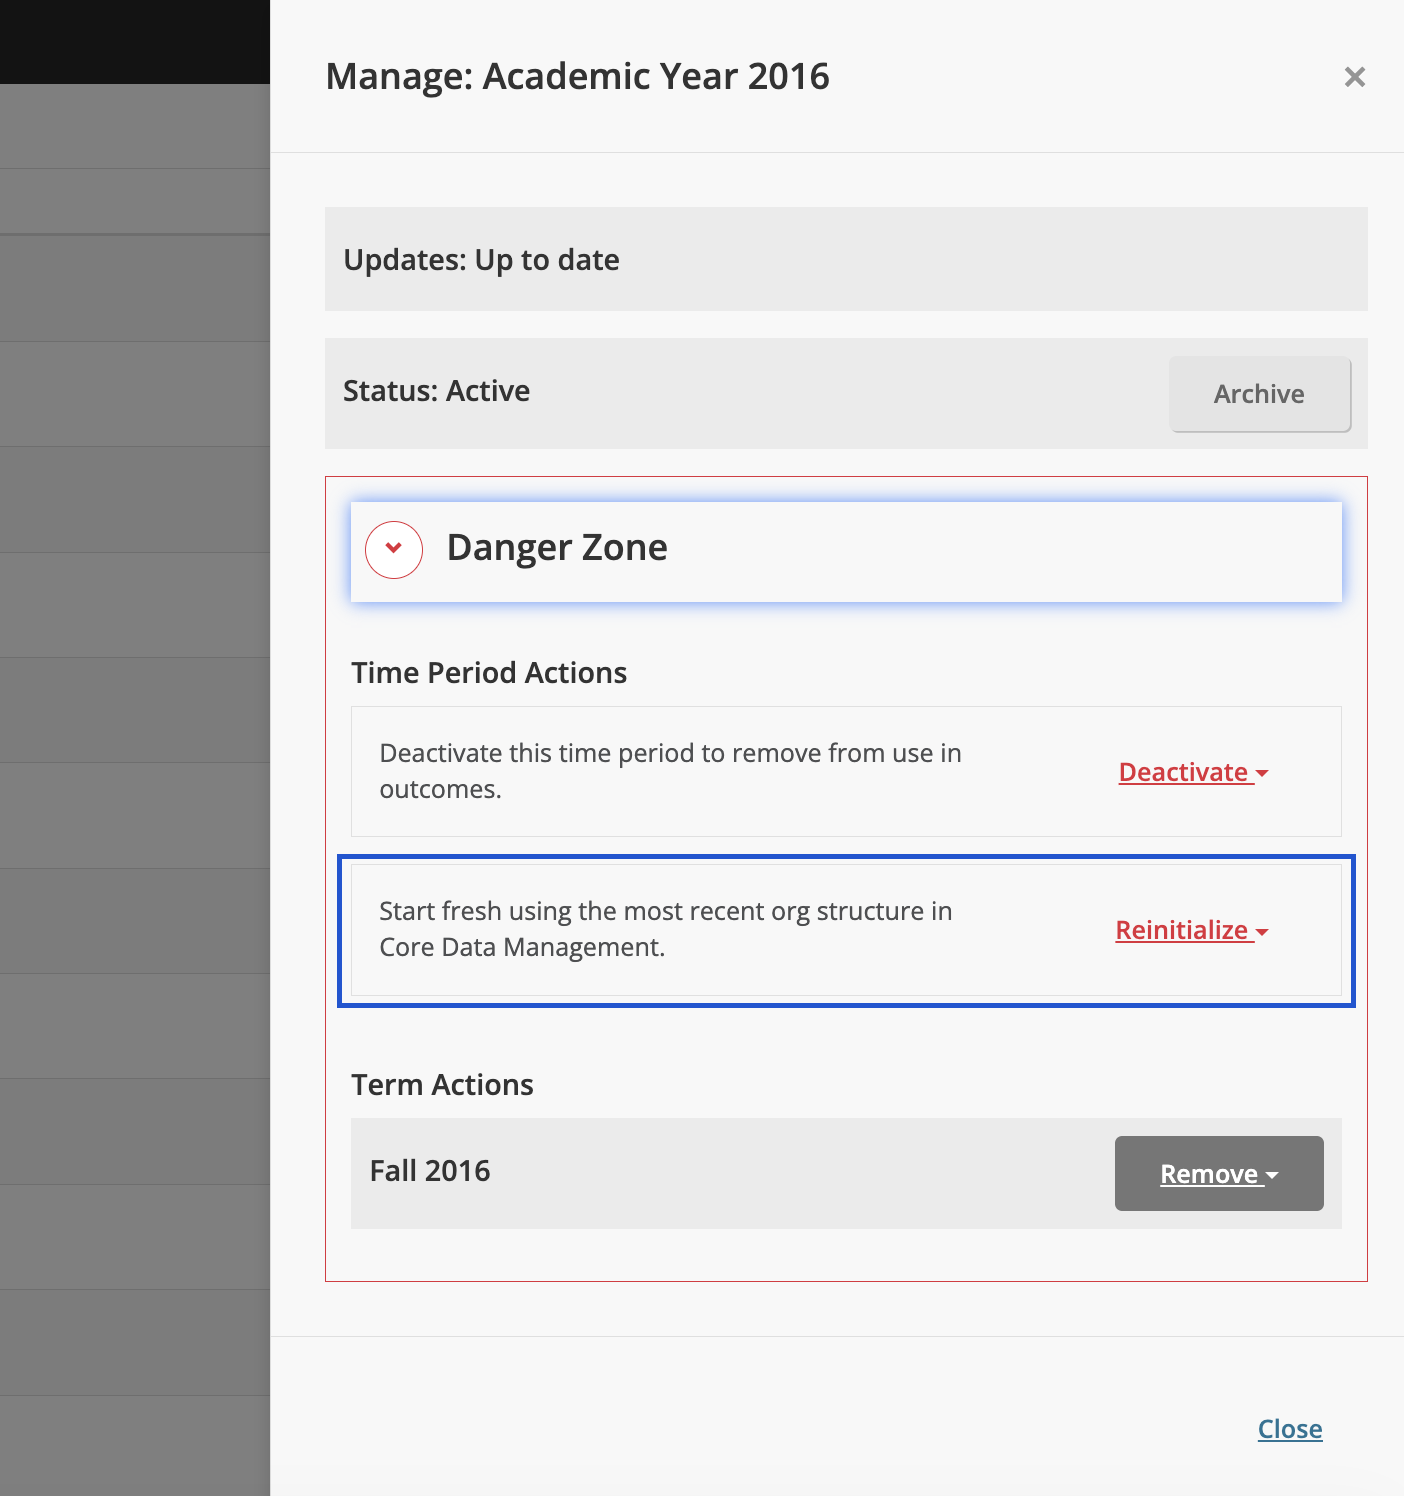Click the caret arrow next to Deactivate

click(x=1262, y=774)
